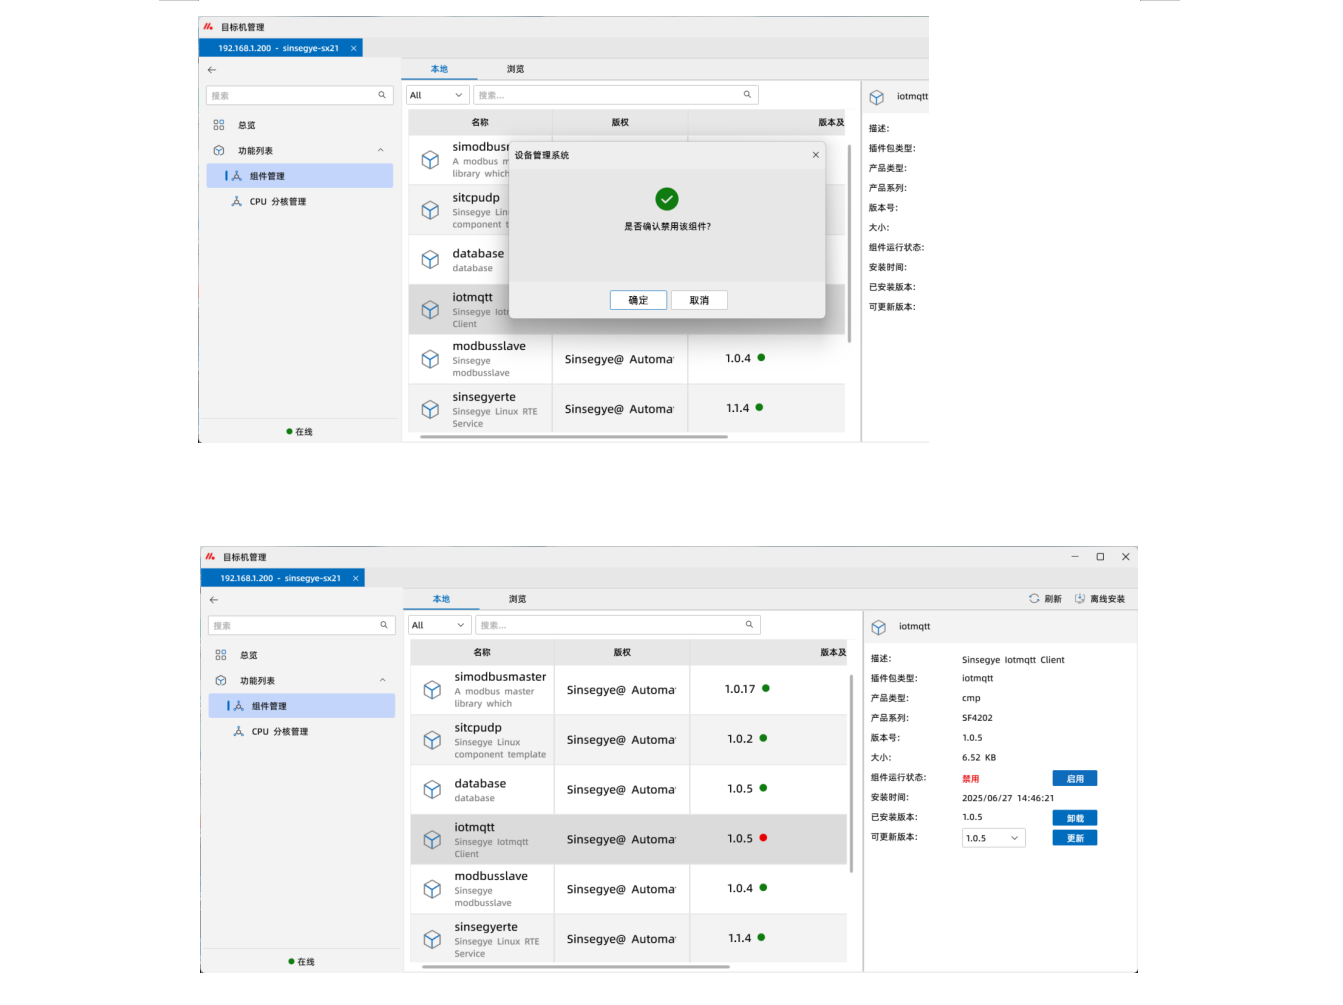Open the 可更新版本 1.0.5 version dropdown
Screen dimensions: 1343x1005
click(993, 838)
